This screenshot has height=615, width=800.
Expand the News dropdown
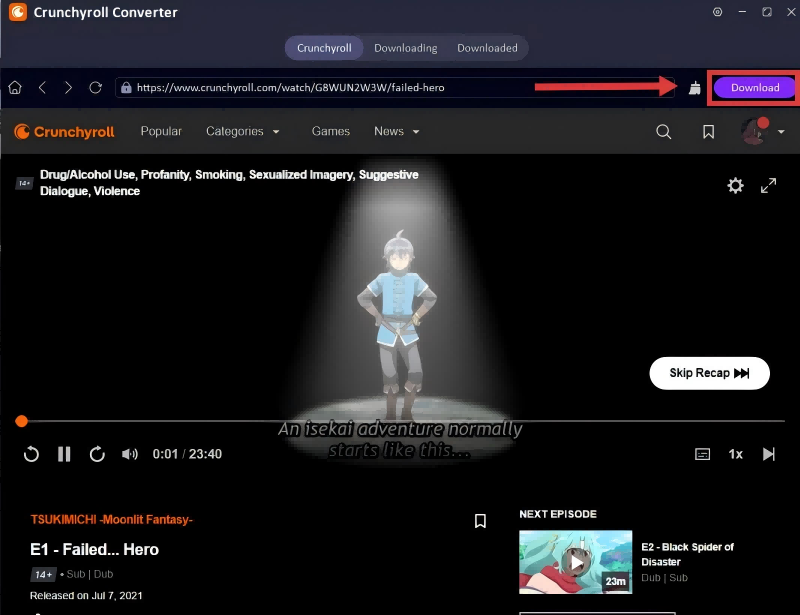point(396,131)
